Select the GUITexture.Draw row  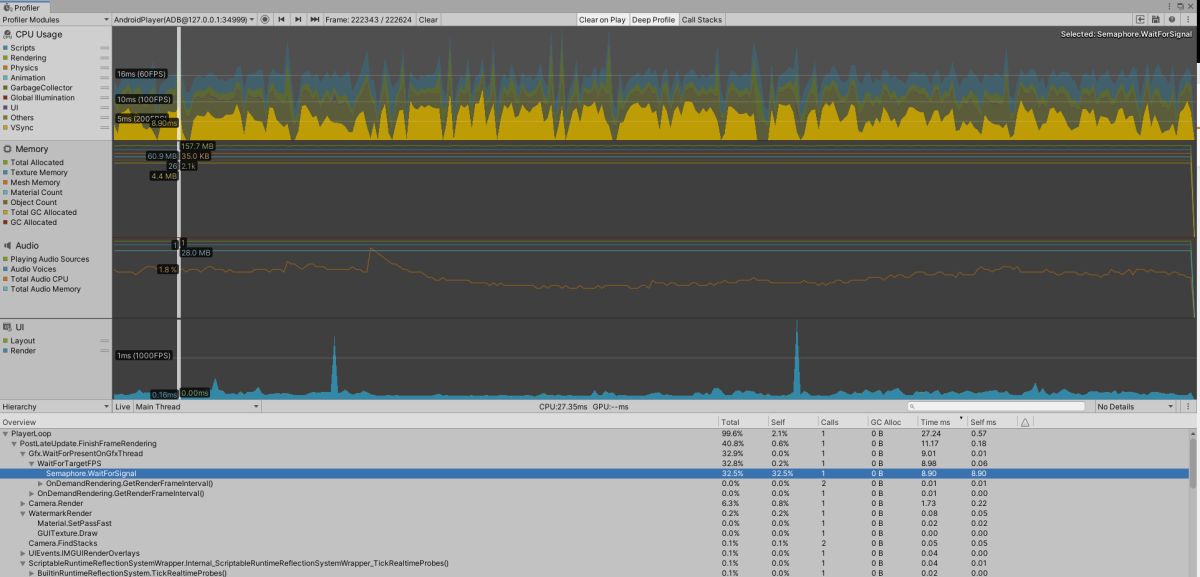596,533
